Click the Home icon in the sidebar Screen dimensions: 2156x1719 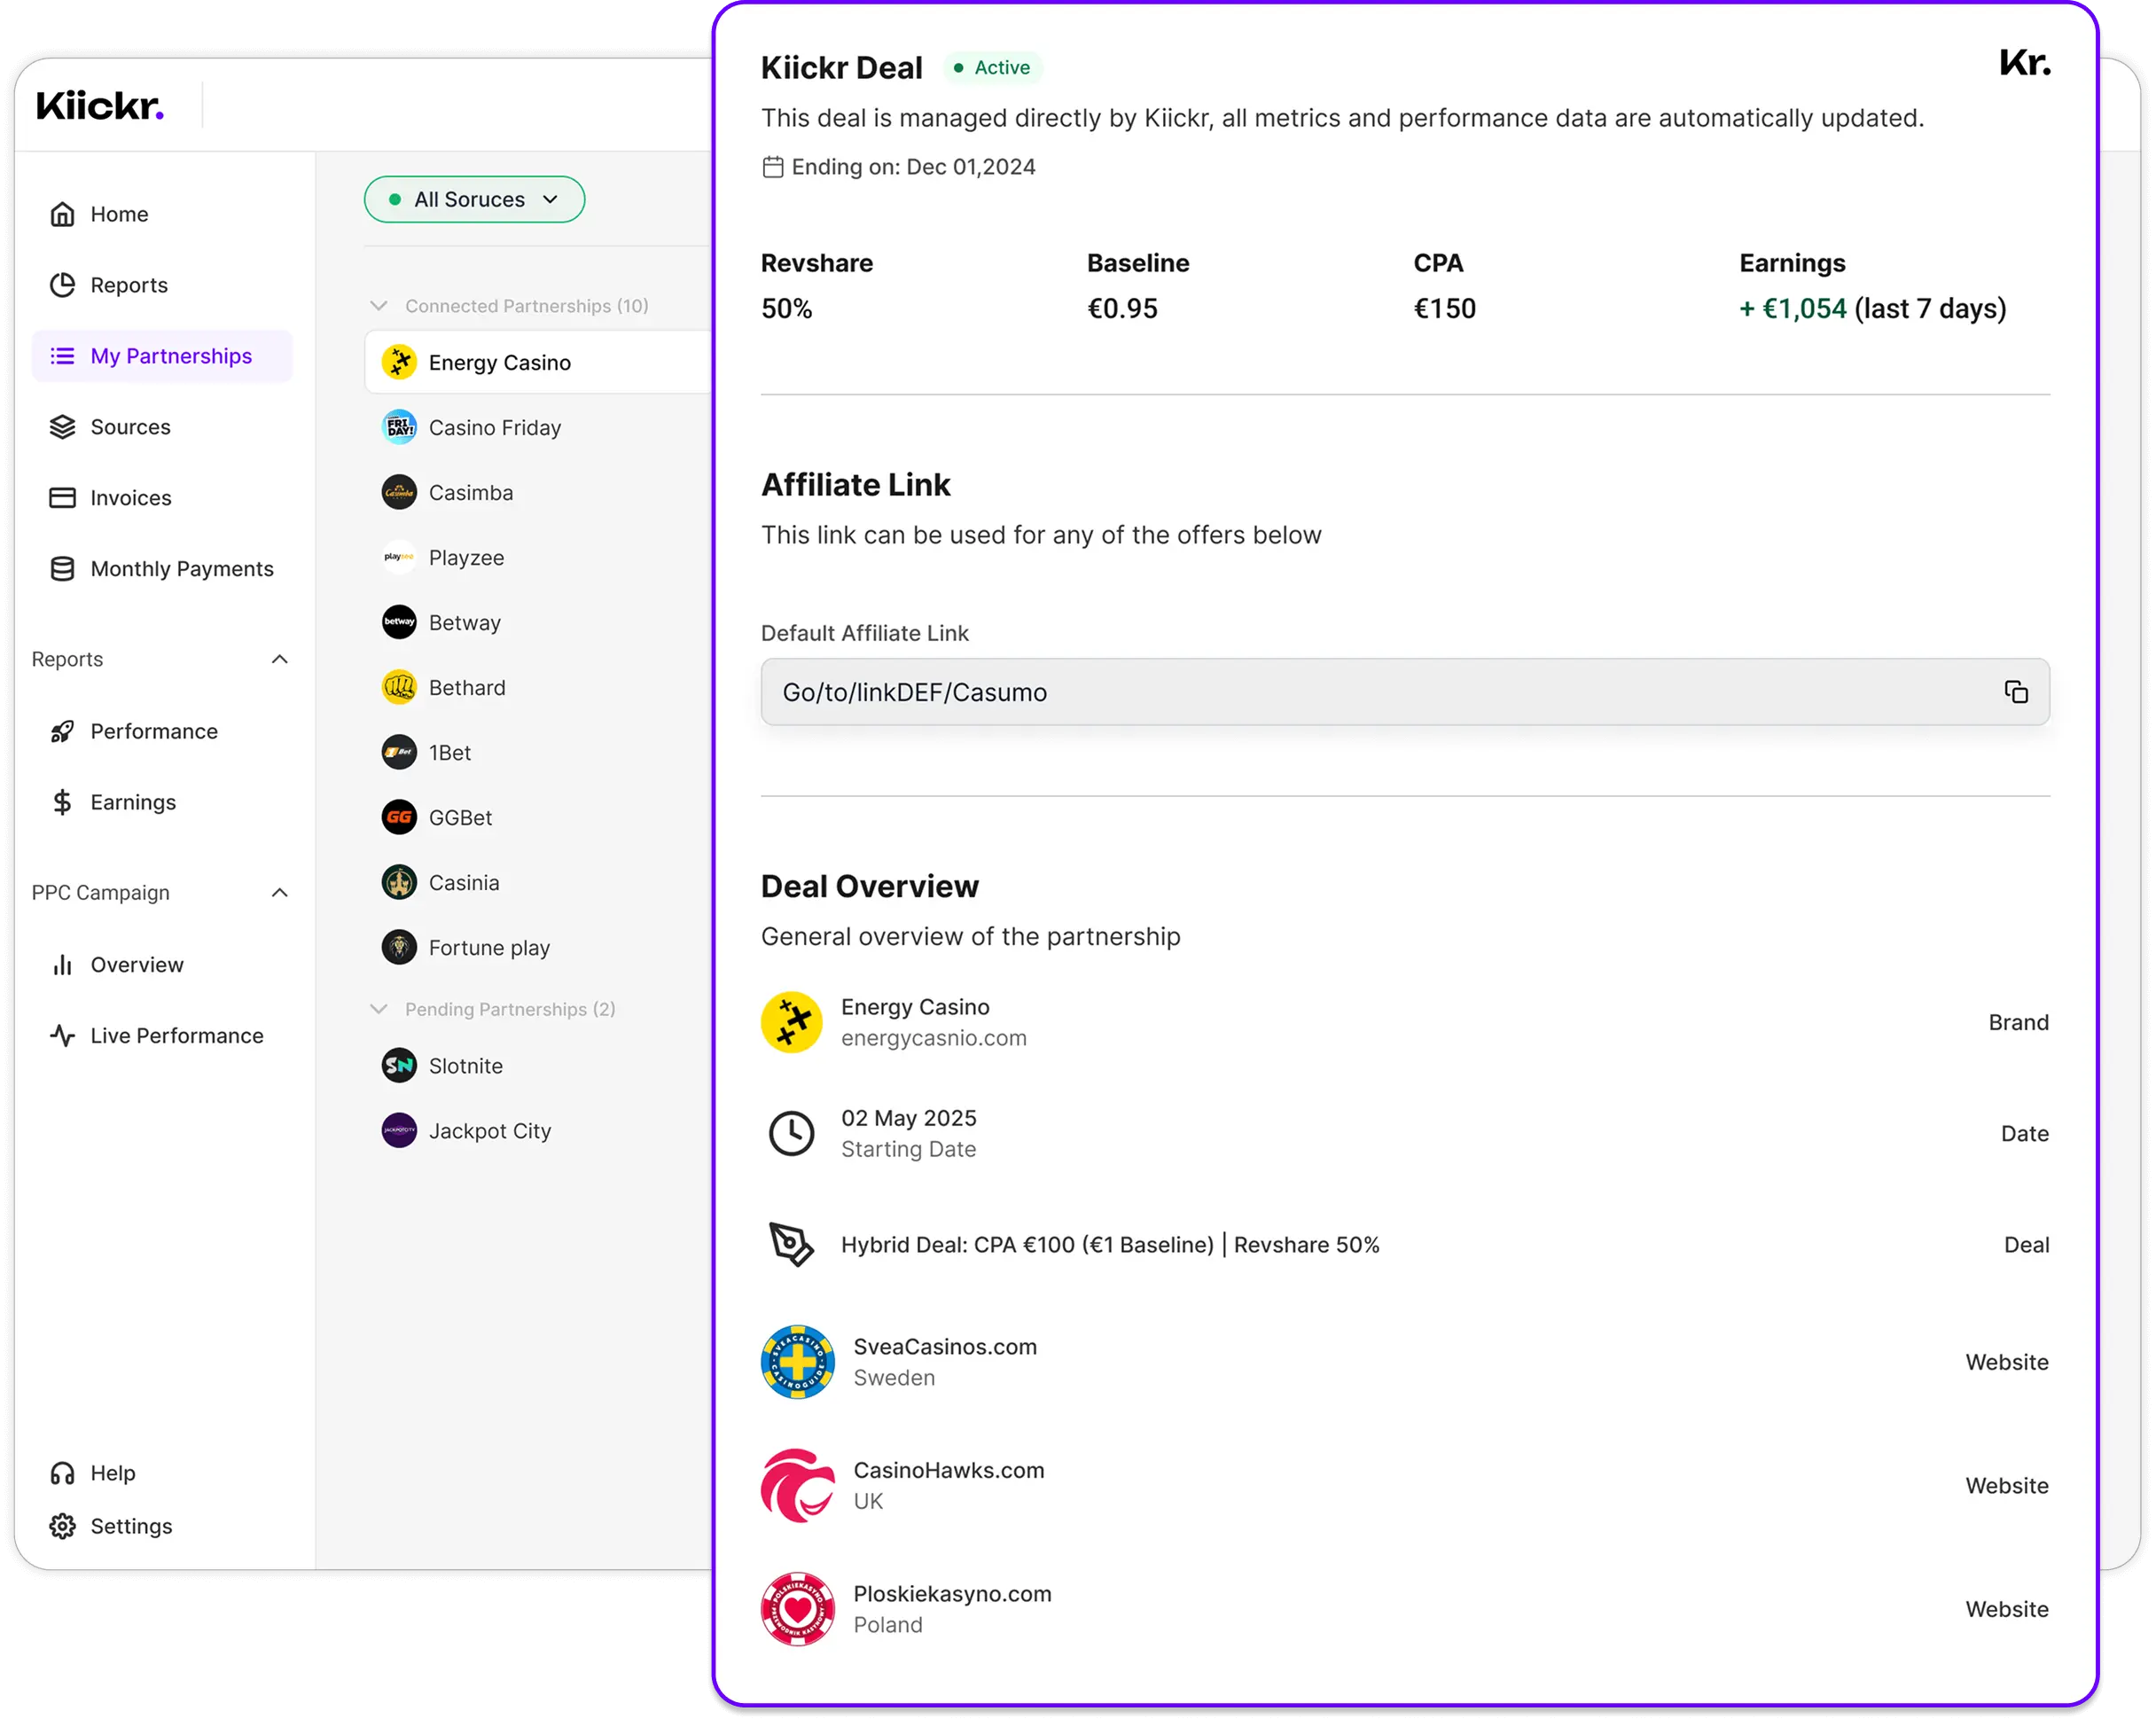[62, 213]
